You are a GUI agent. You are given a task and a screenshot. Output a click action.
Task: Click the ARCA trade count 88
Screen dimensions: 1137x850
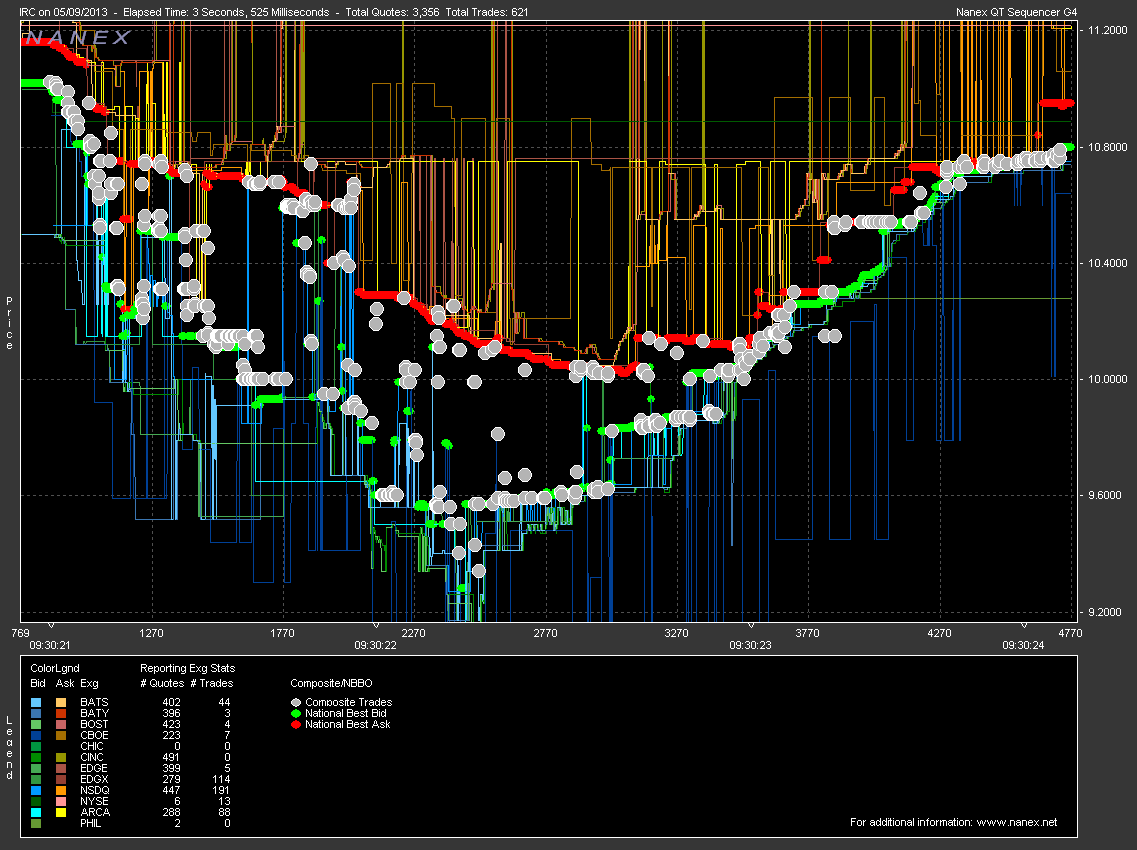223,812
